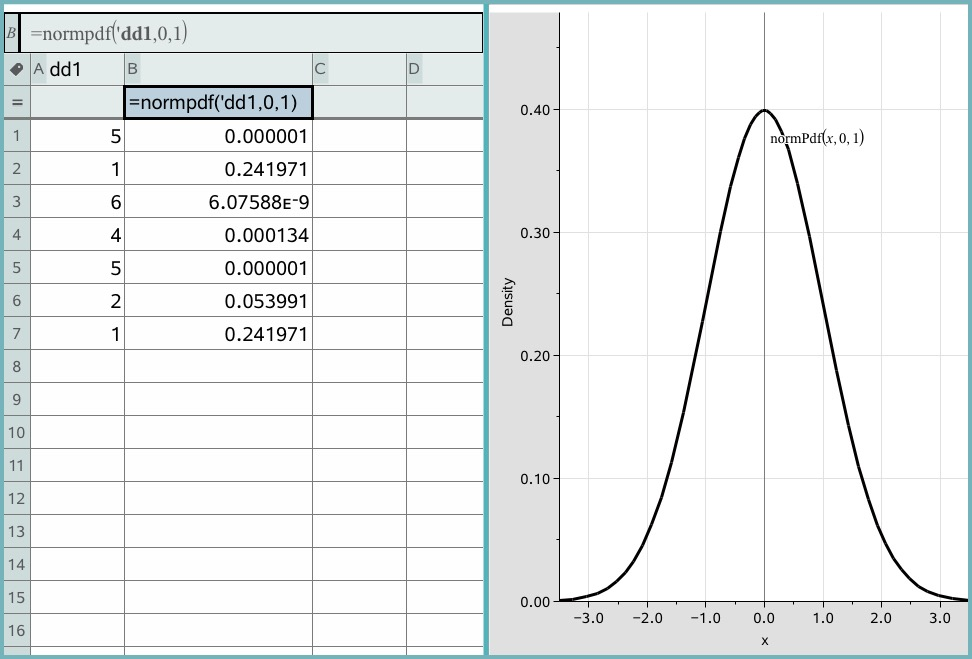Click the x horizontal axis label
Image resolution: width=972 pixels, height=659 pixels.
pyautogui.click(x=764, y=640)
